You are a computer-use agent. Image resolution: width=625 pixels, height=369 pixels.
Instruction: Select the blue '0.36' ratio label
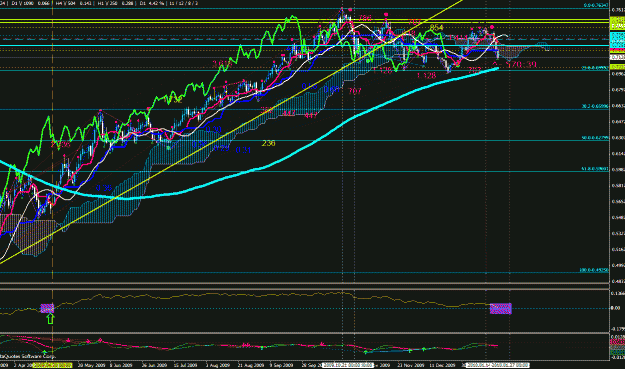pyautogui.click(x=104, y=188)
